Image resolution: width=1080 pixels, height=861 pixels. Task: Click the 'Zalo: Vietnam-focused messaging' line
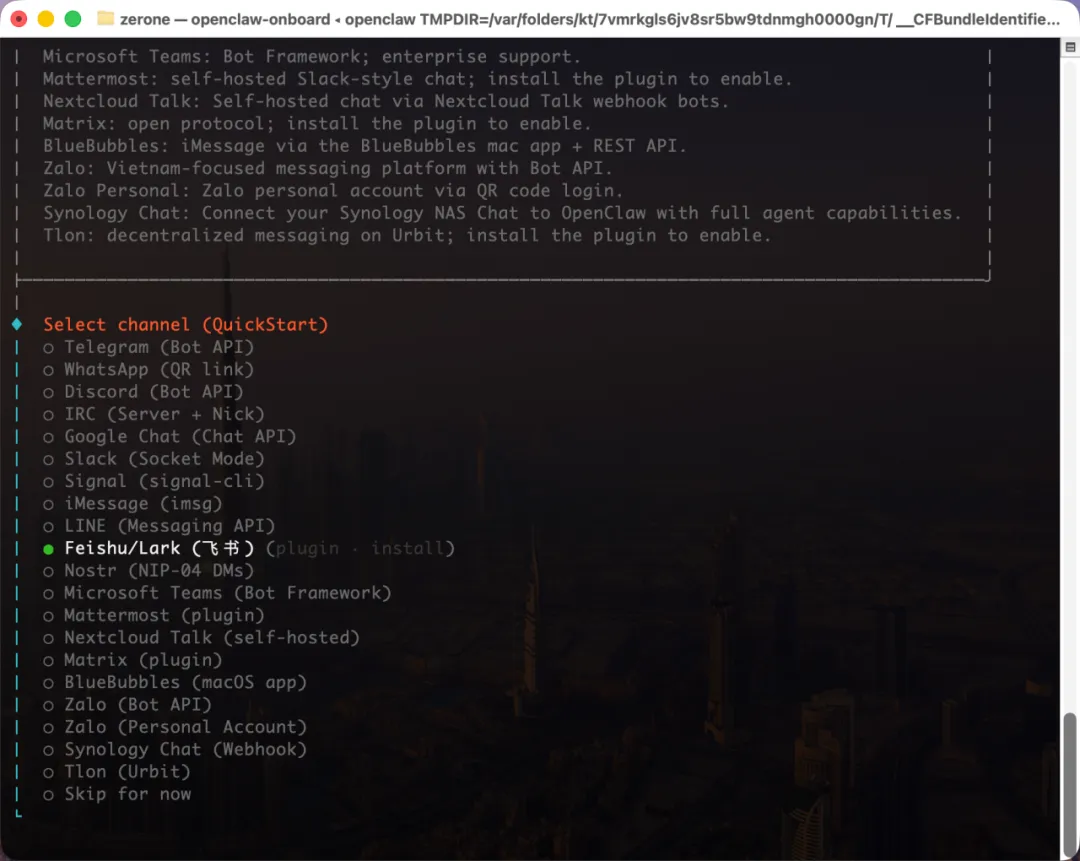coord(328,168)
